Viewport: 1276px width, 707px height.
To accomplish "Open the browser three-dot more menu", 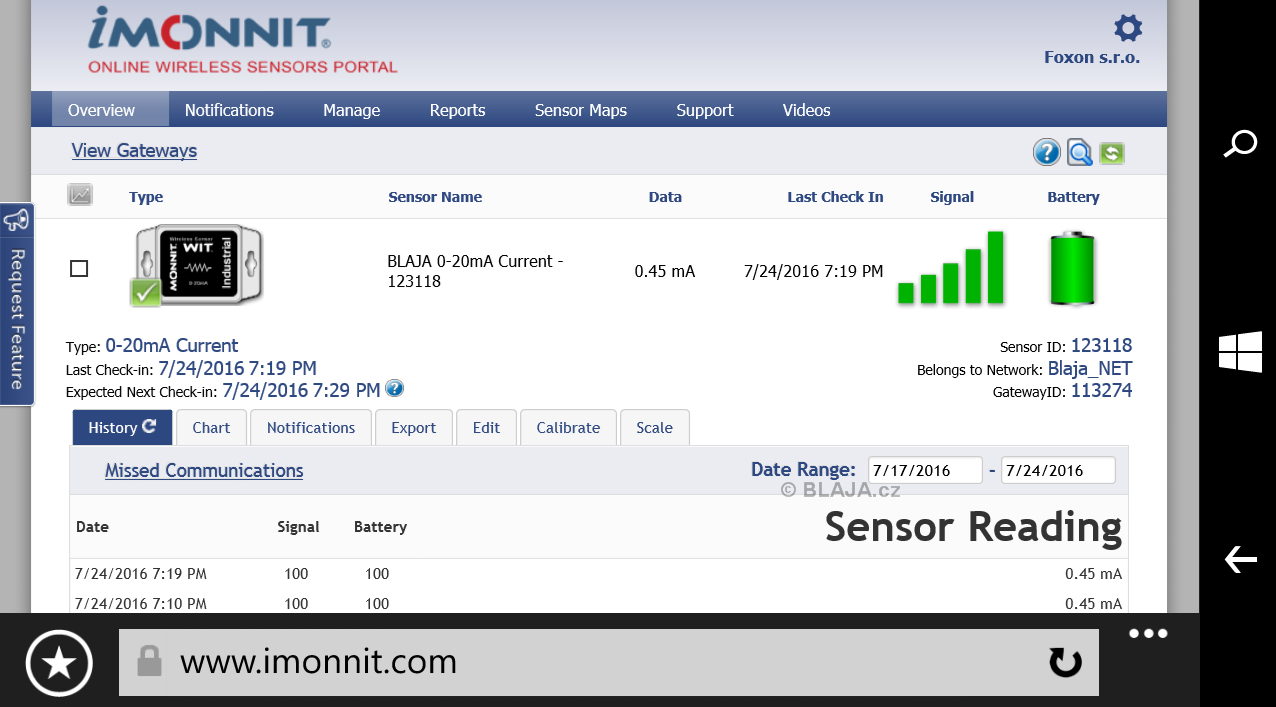I will (1148, 633).
